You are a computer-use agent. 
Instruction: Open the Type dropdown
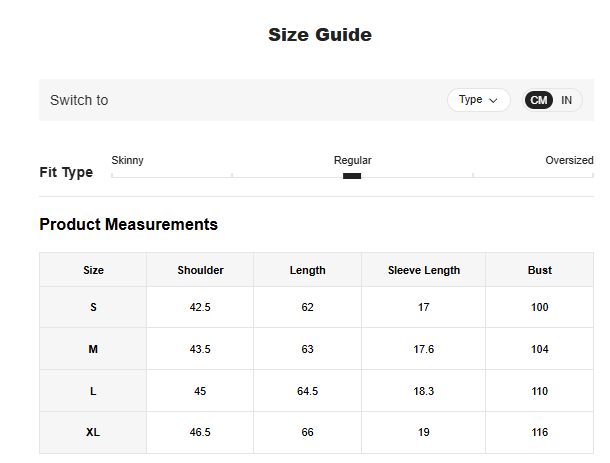click(x=477, y=100)
